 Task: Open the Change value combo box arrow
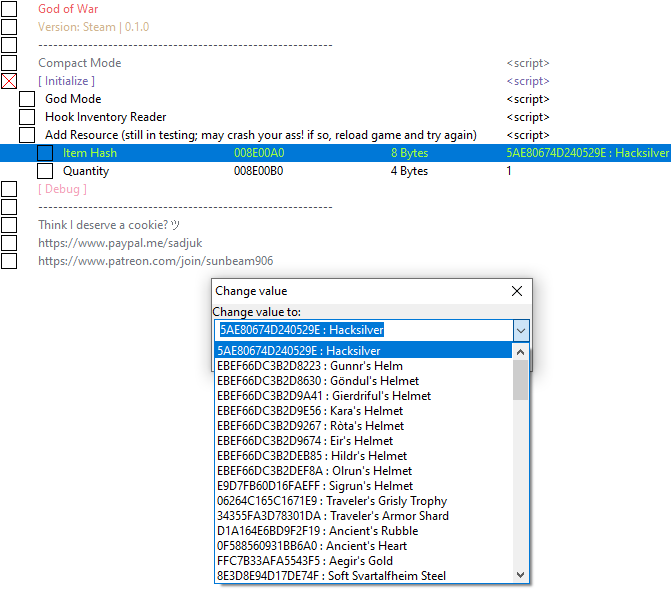pyautogui.click(x=521, y=330)
